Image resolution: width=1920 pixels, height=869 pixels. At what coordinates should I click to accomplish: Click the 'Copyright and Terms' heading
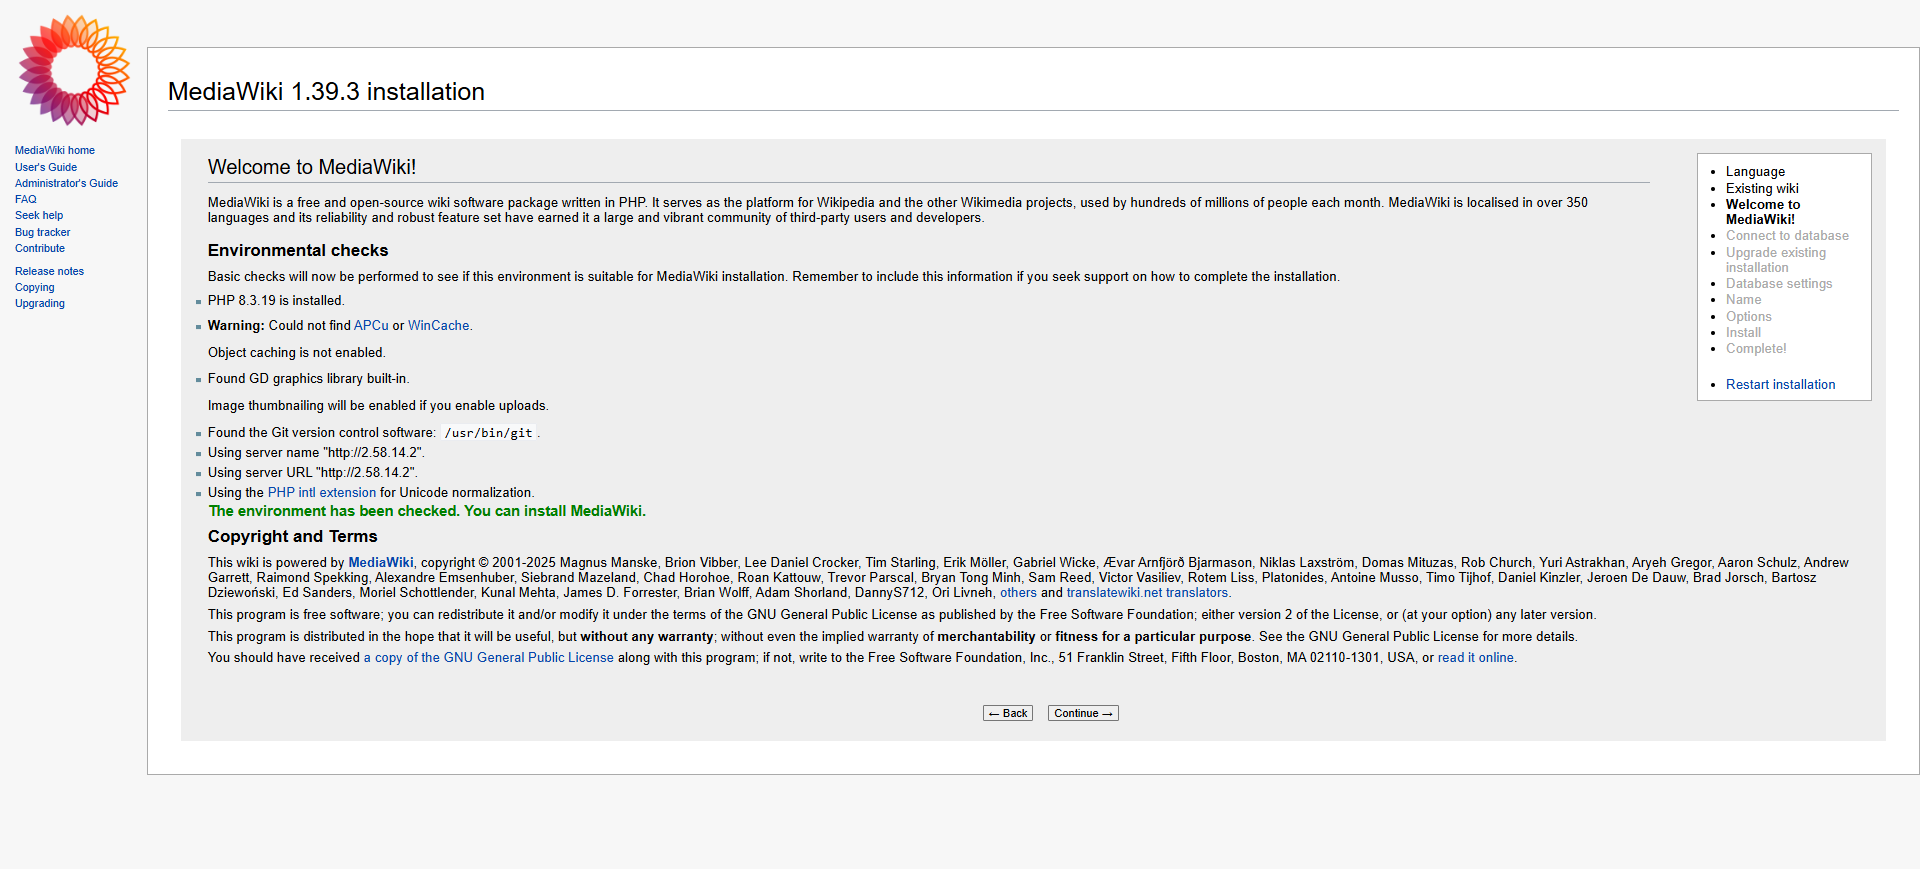click(x=293, y=537)
